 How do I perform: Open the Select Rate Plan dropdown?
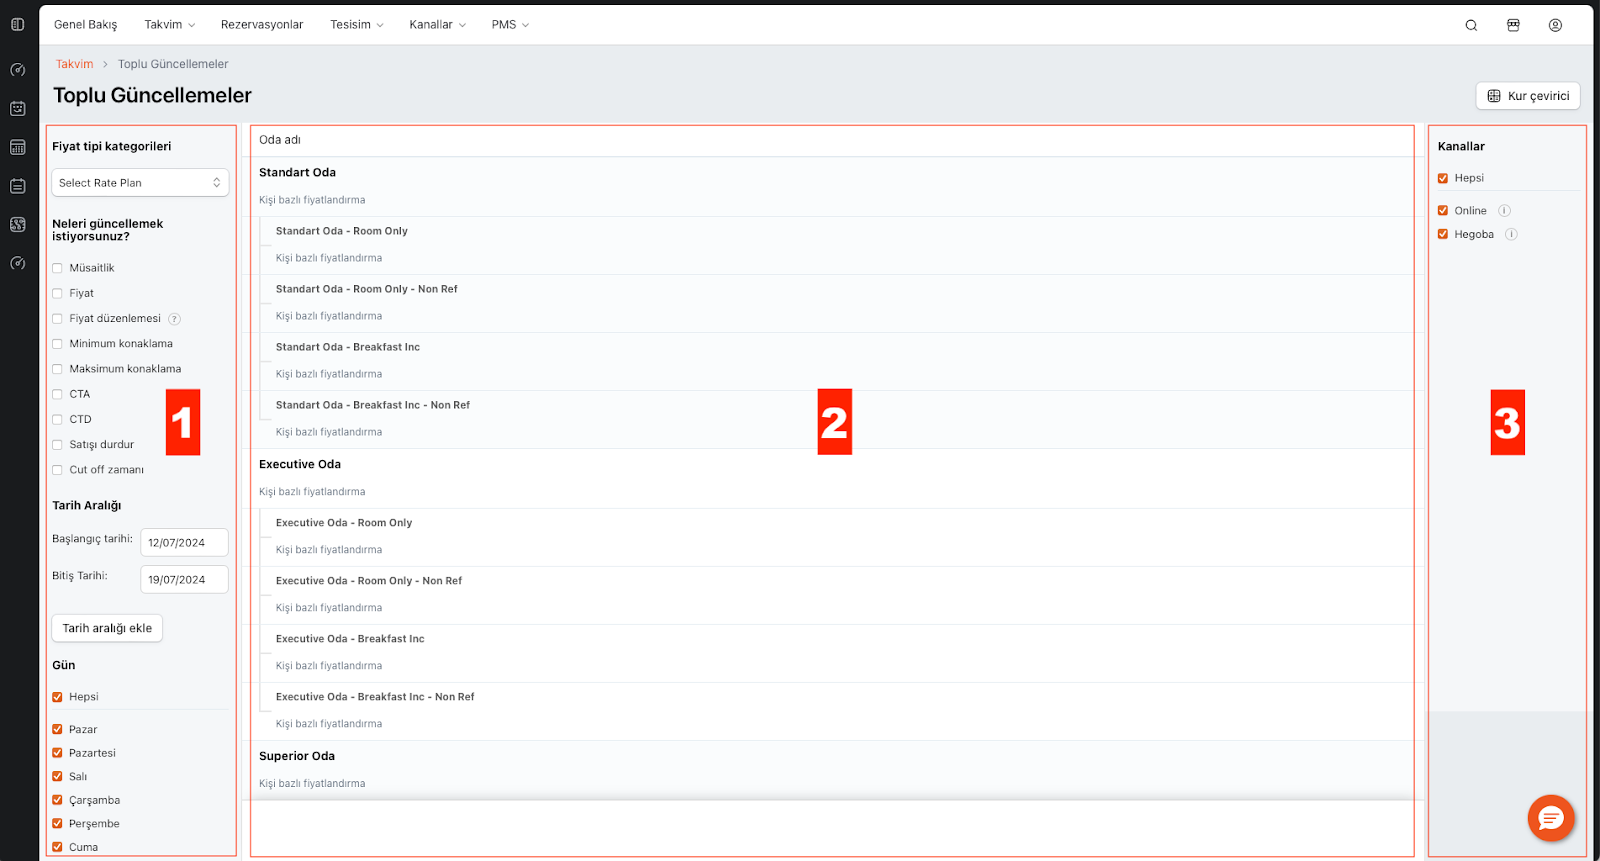coord(140,183)
